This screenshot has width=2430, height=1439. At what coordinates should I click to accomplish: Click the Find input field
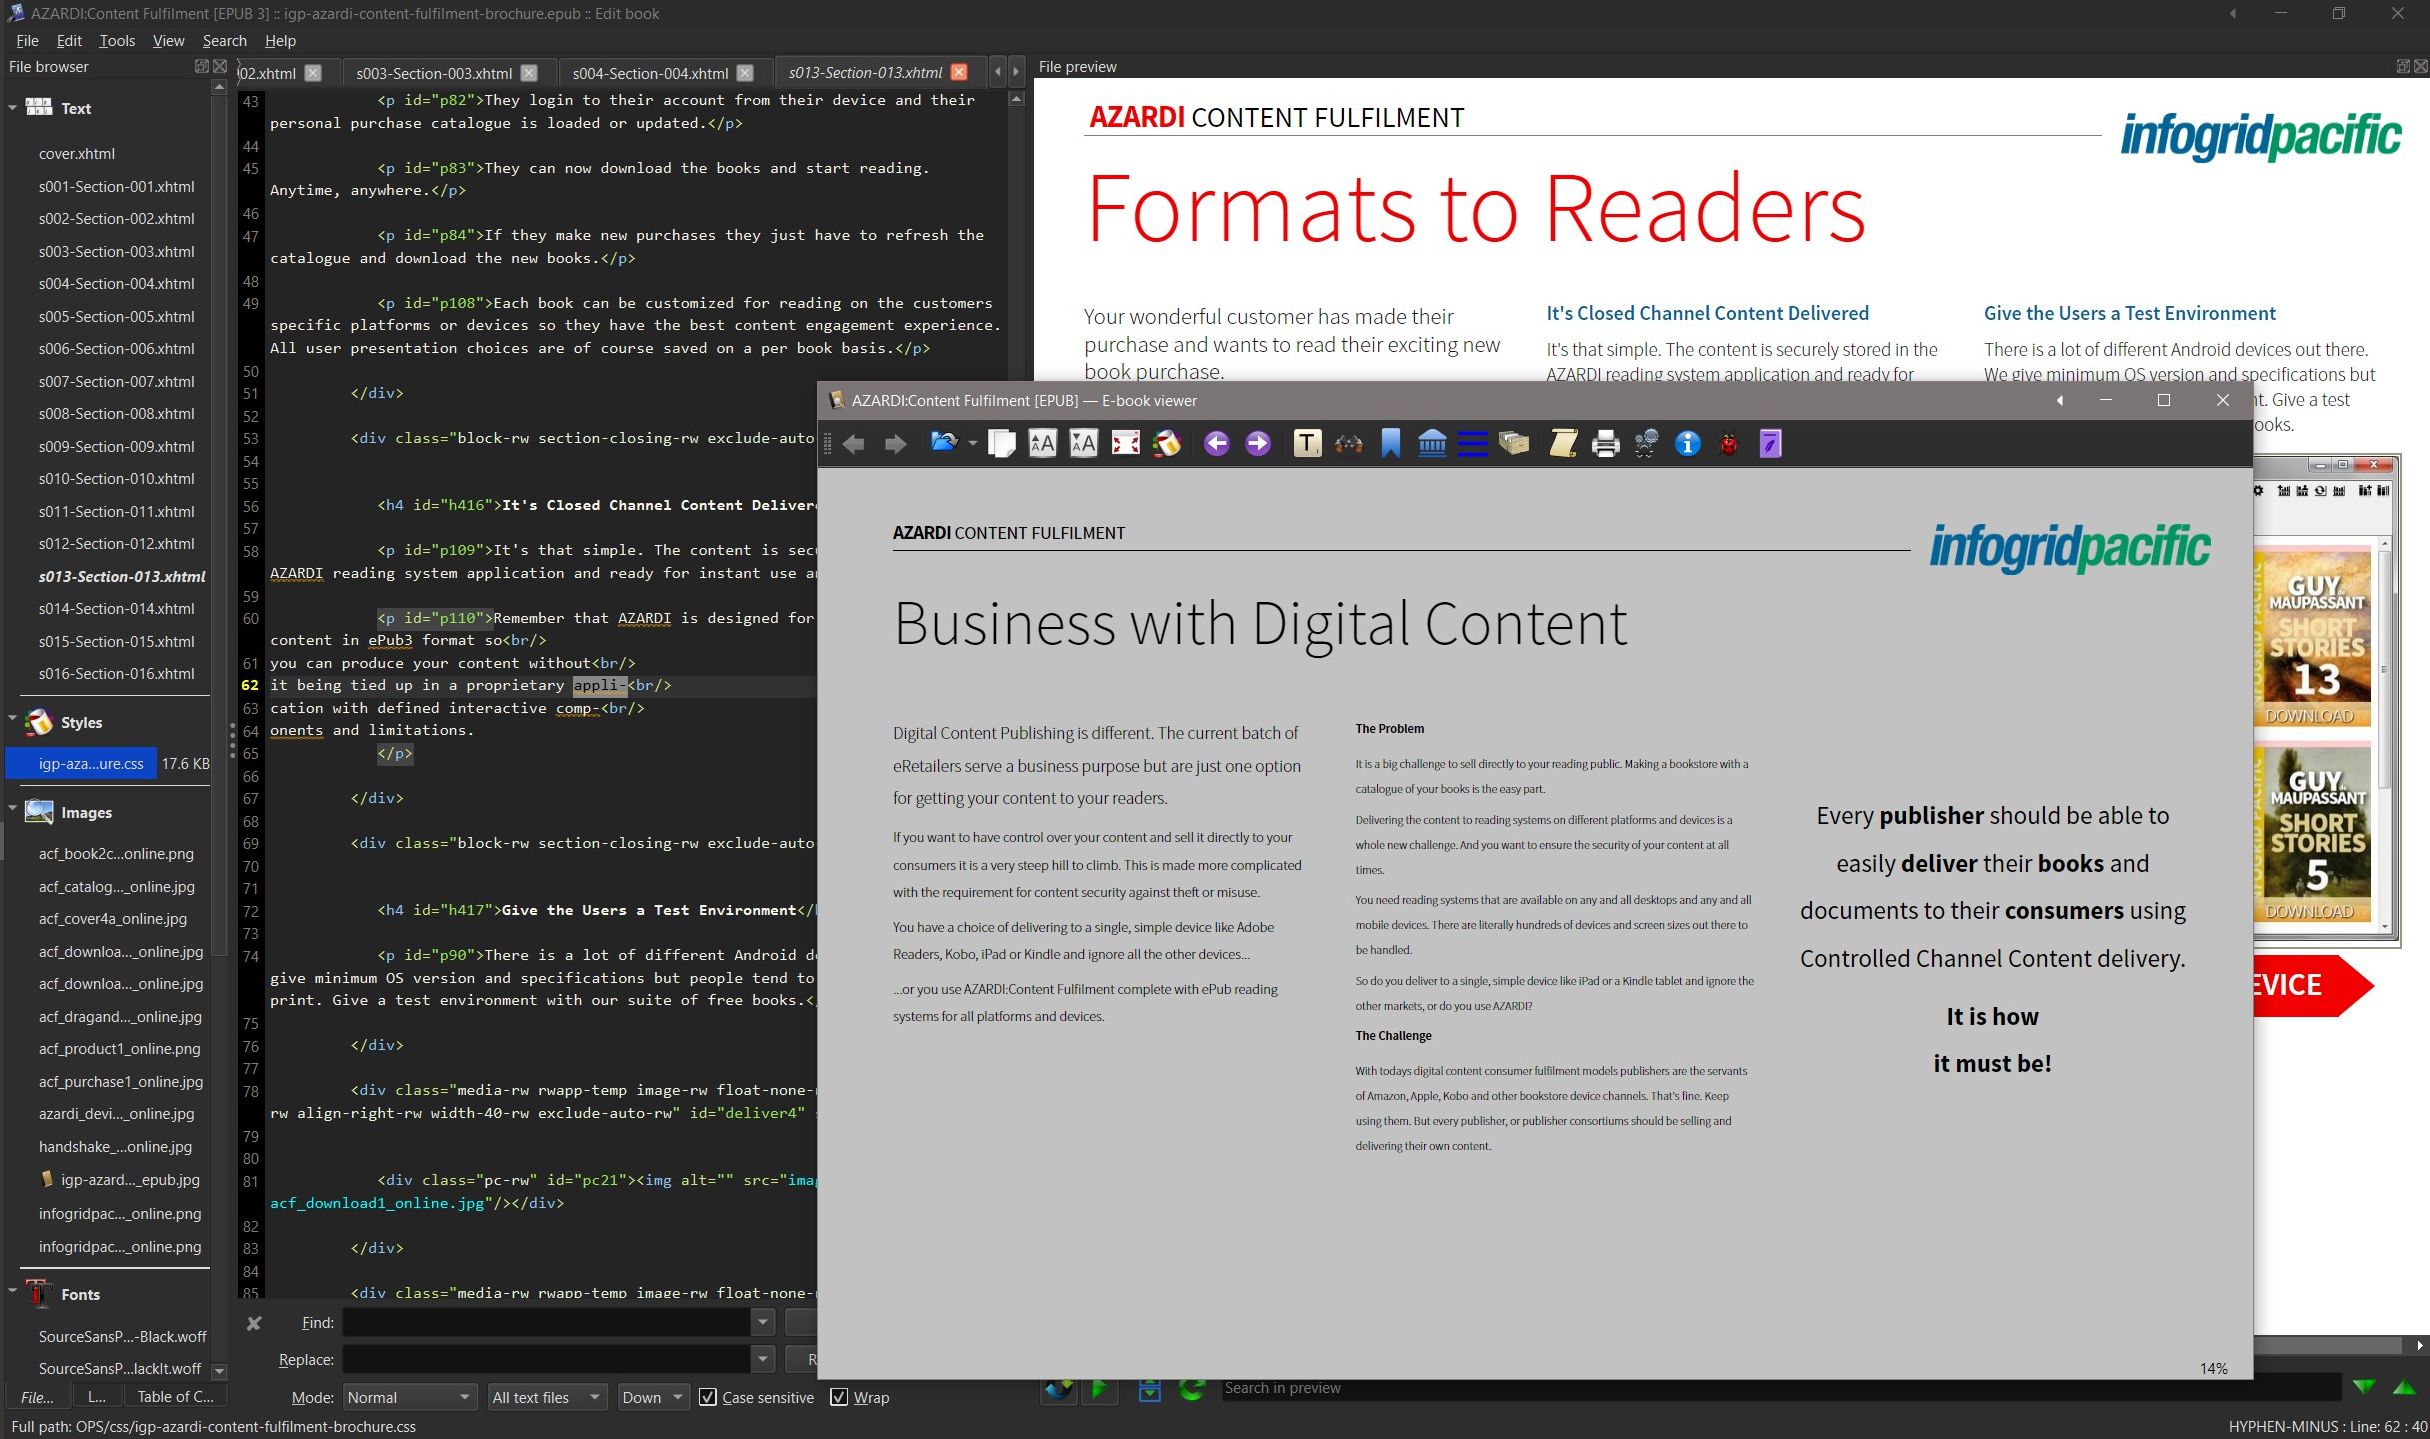(546, 1322)
